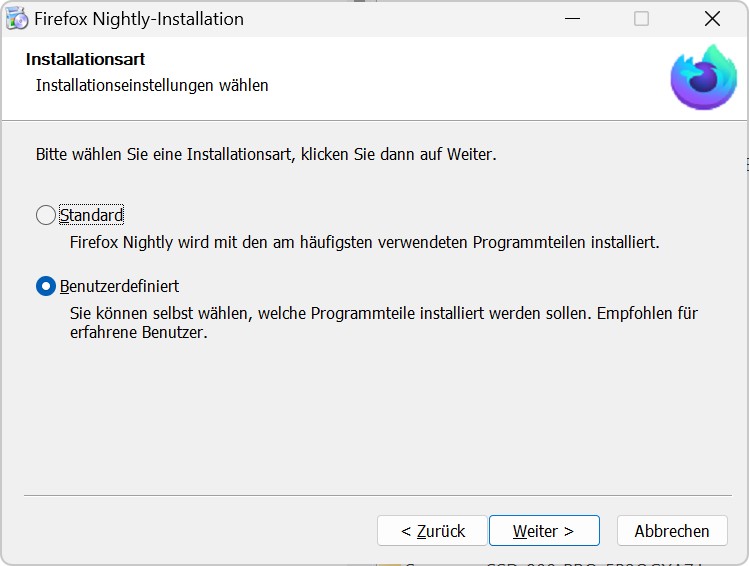The height and width of the screenshot is (566, 749).
Task: Close the Firefox Nightly-Installation window
Action: tap(712, 19)
